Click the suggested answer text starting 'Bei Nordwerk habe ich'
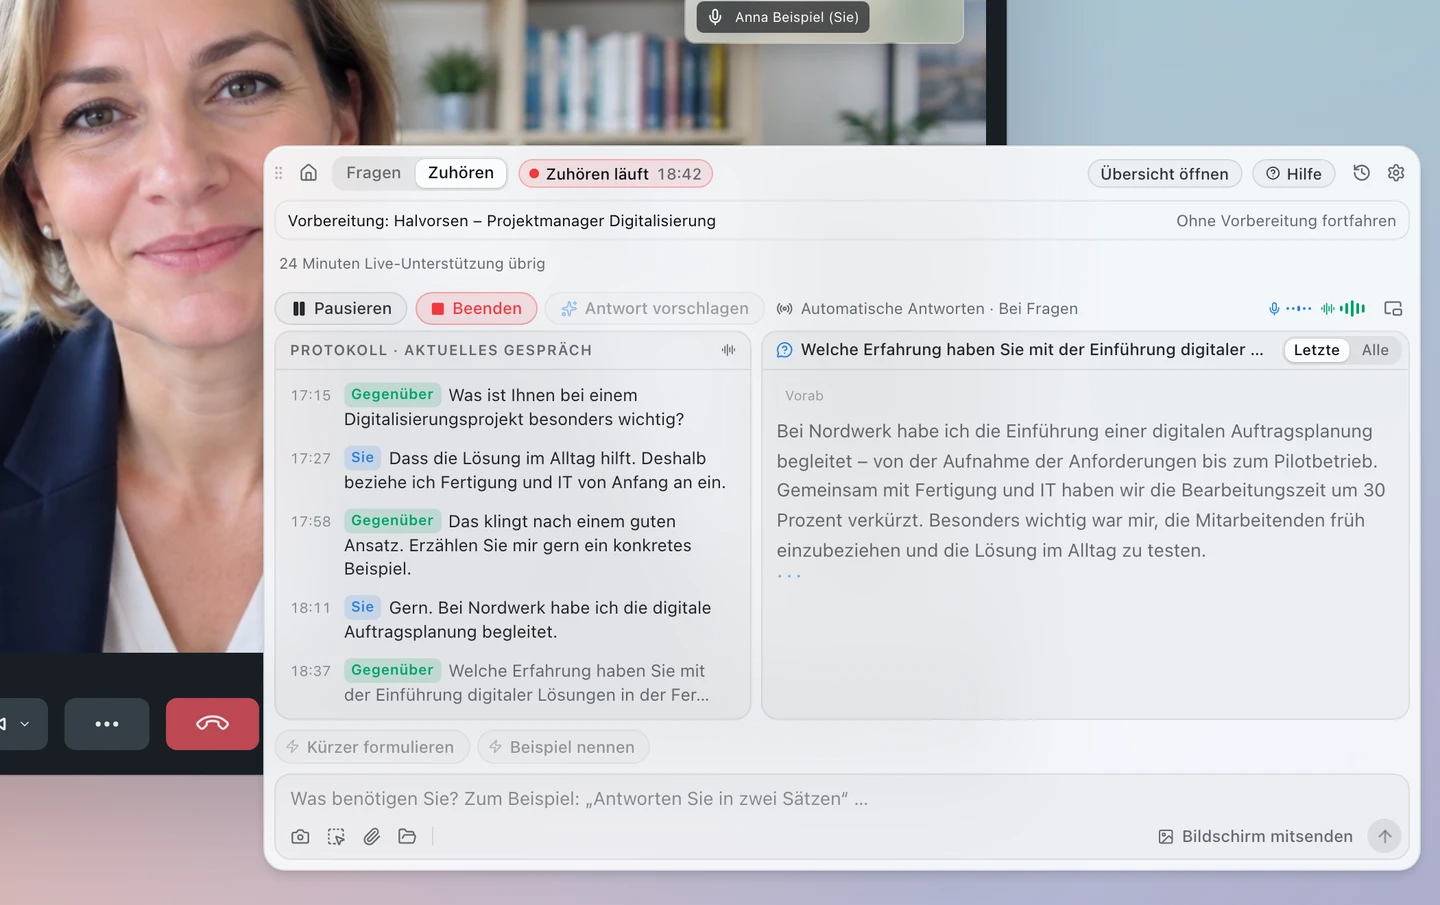 [1081, 491]
